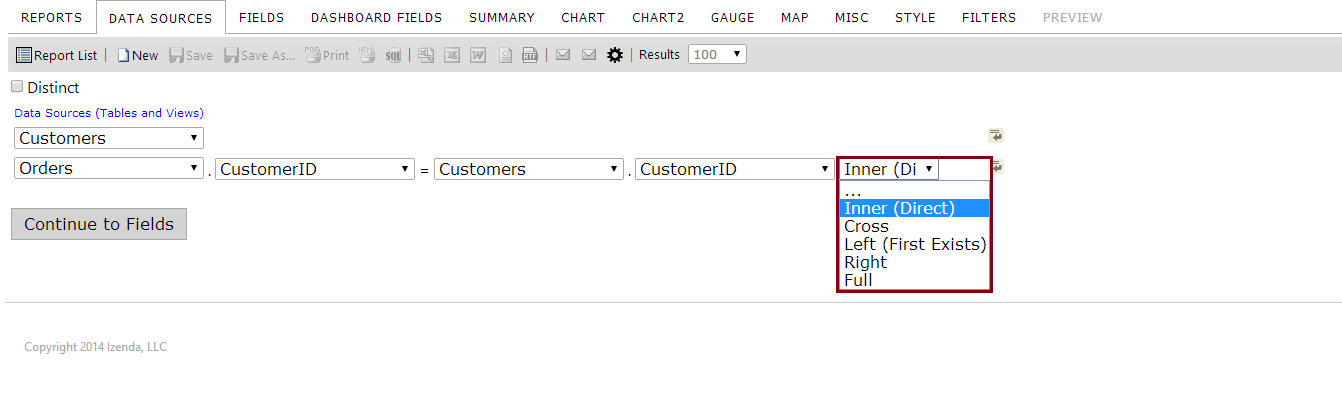Click the Save toolbar button
1342x395 pixels.
click(190, 55)
